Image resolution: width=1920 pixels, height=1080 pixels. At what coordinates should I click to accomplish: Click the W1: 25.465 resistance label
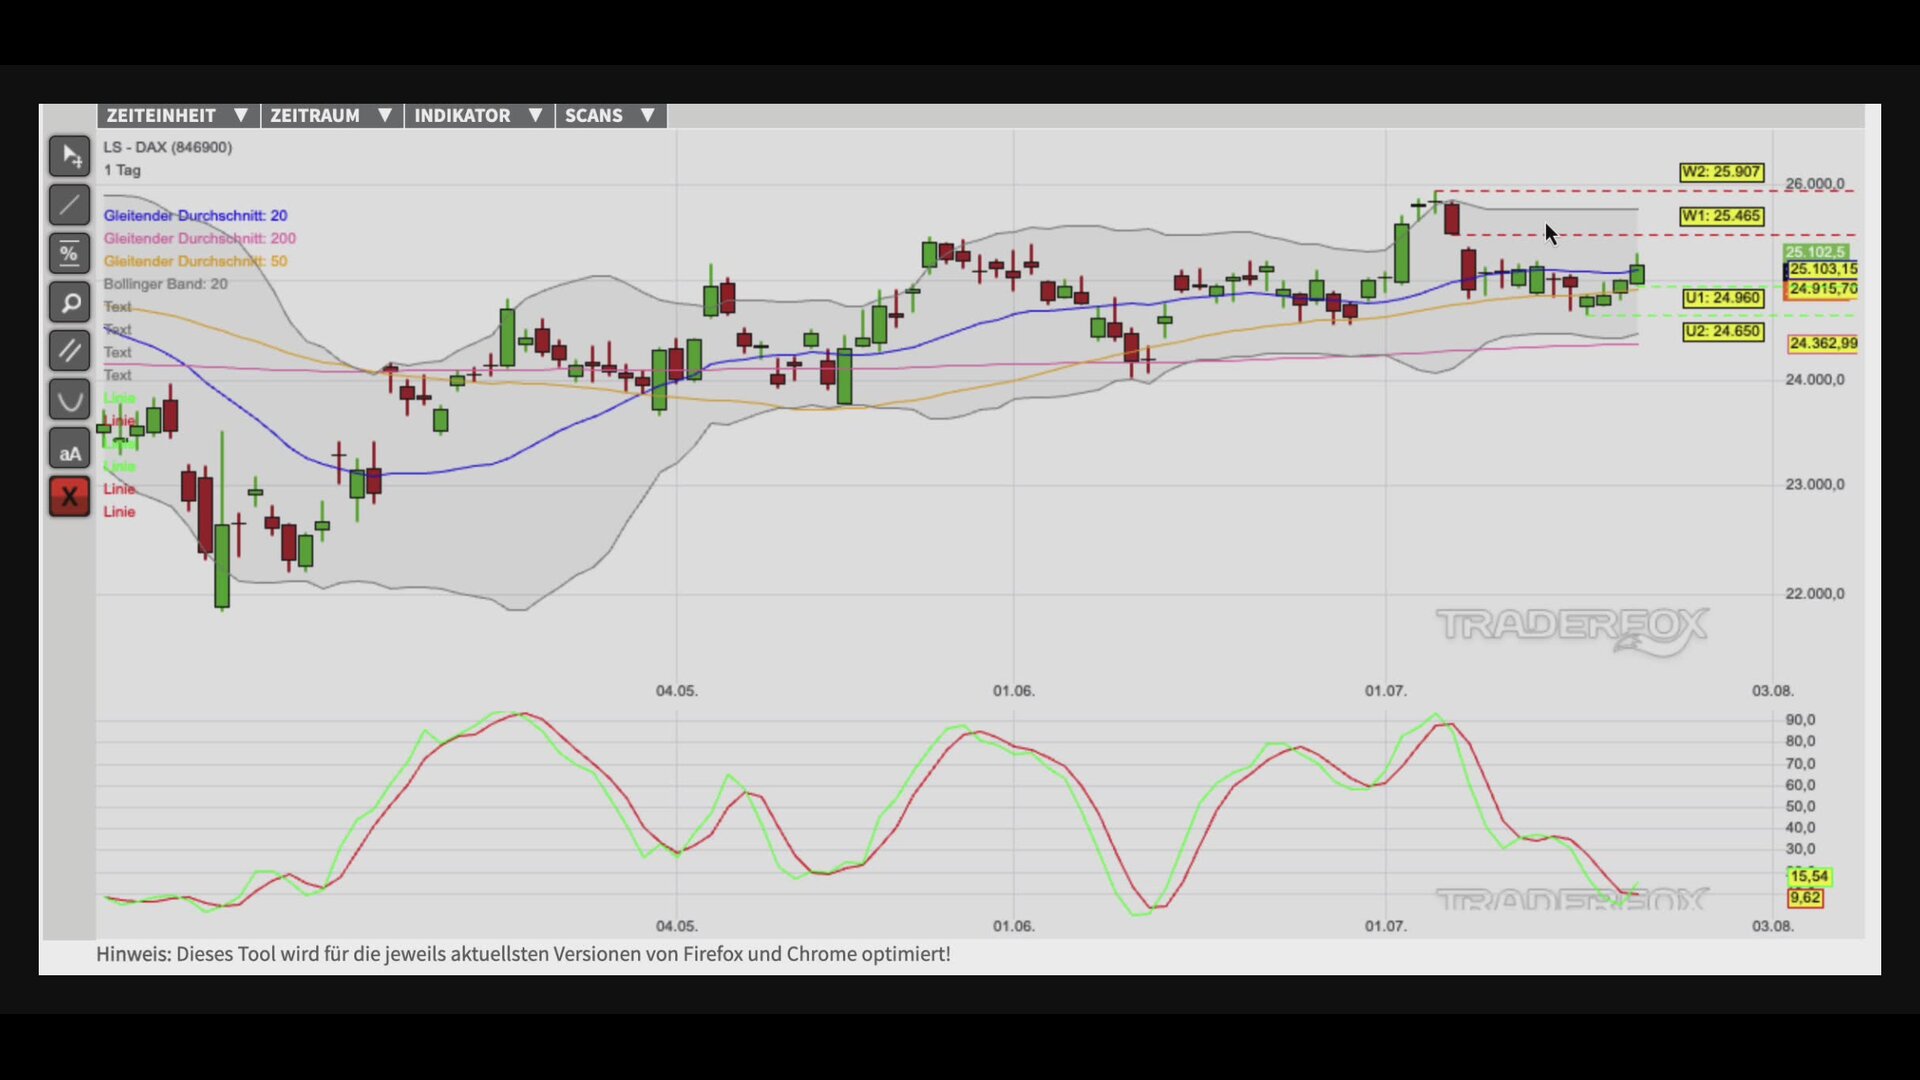point(1721,216)
